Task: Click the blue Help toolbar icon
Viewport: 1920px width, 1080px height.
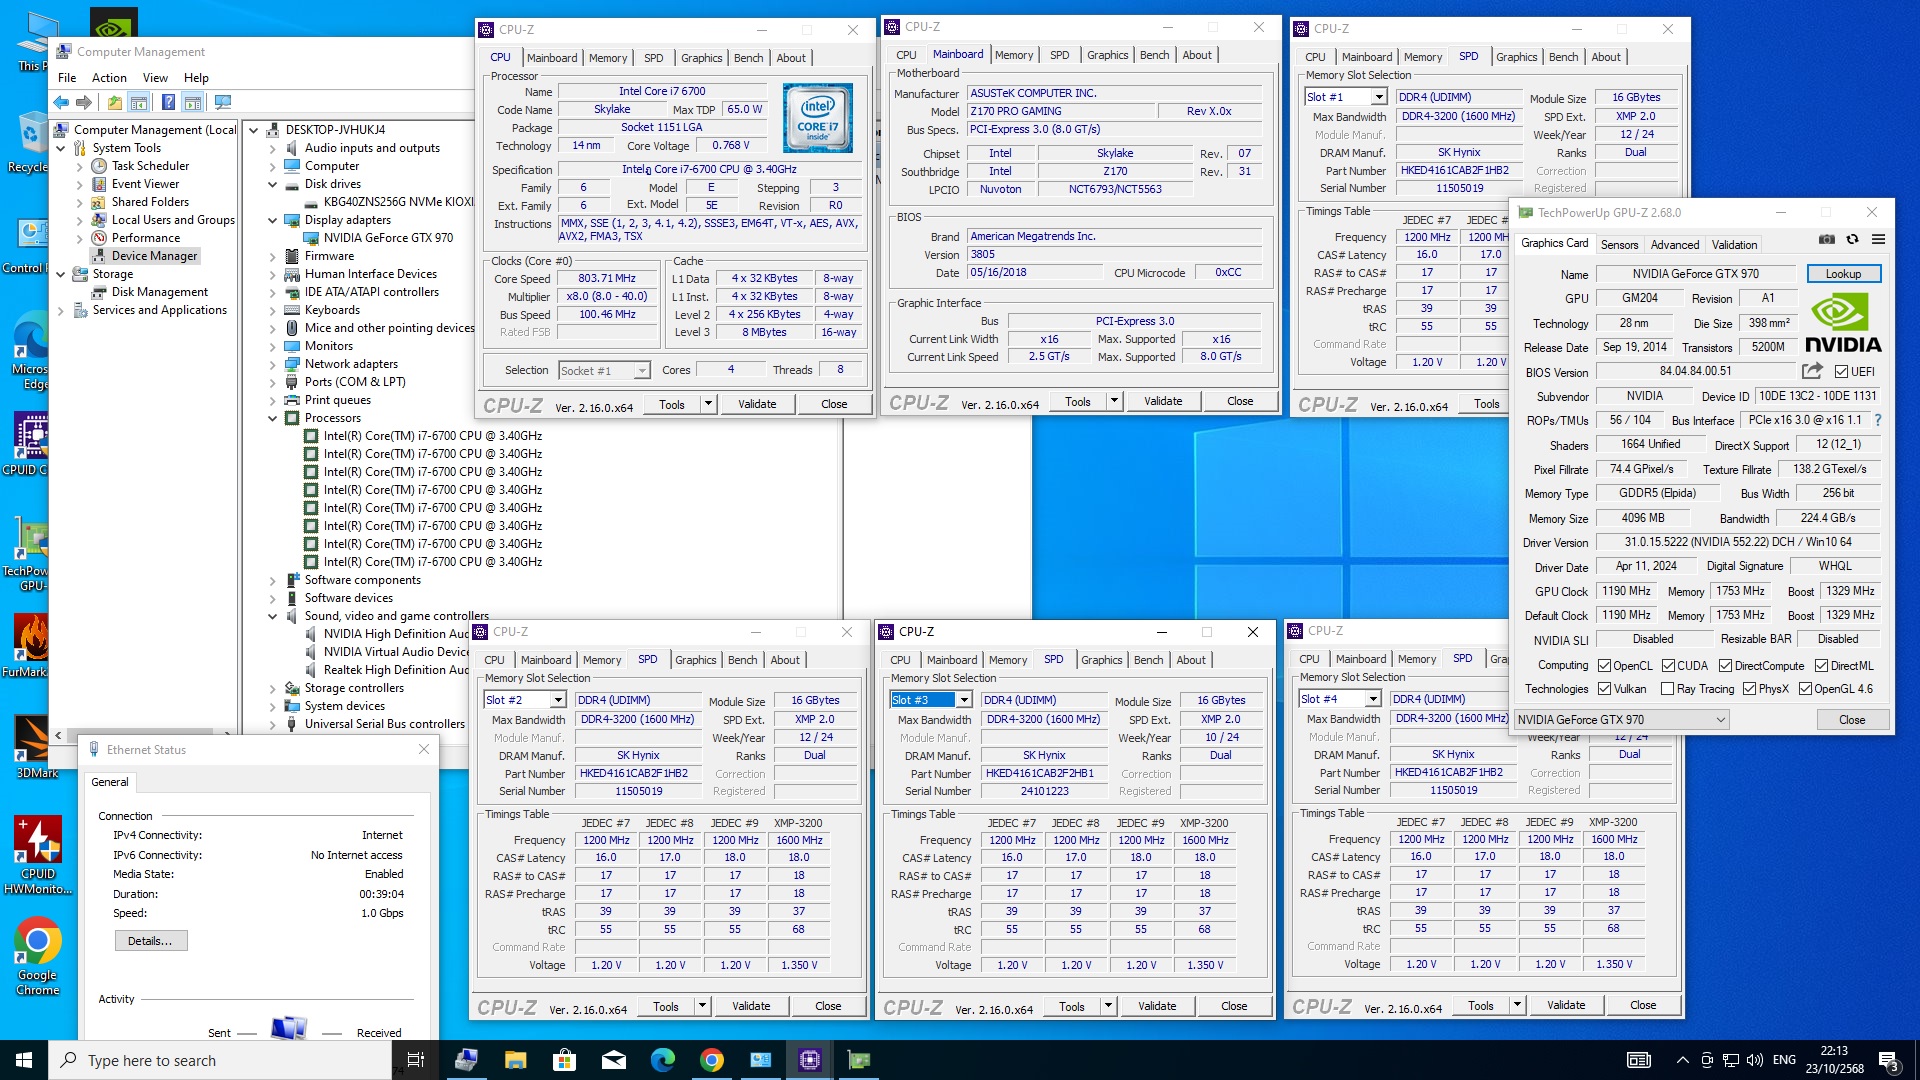Action: (x=168, y=102)
